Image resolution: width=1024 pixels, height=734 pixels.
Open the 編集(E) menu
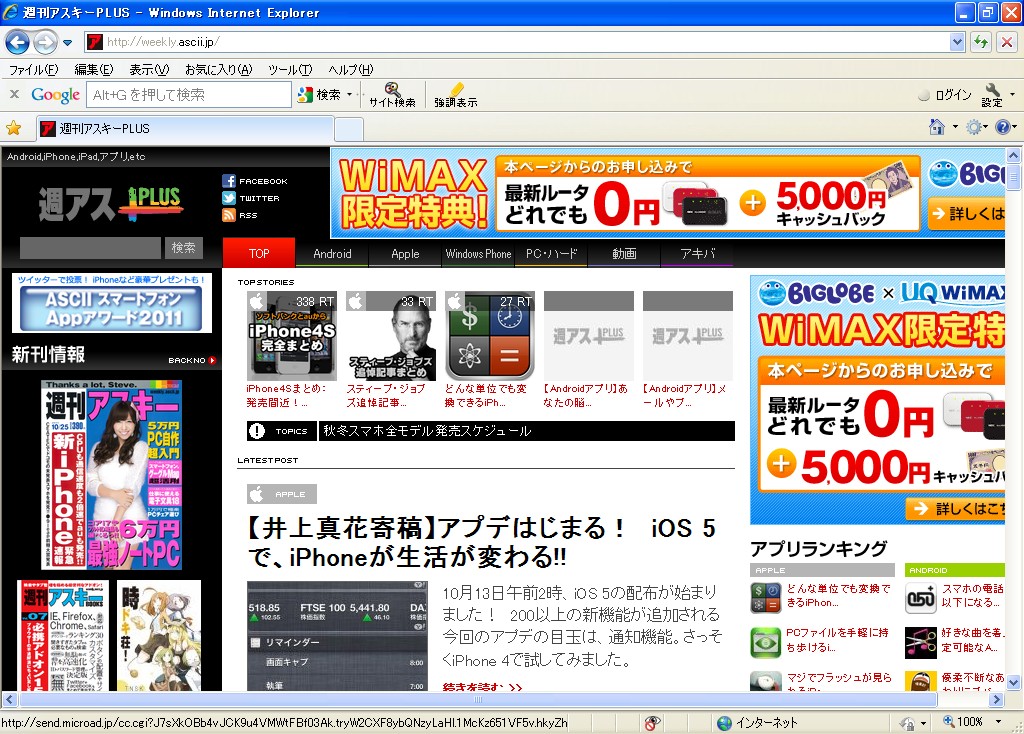click(93, 69)
